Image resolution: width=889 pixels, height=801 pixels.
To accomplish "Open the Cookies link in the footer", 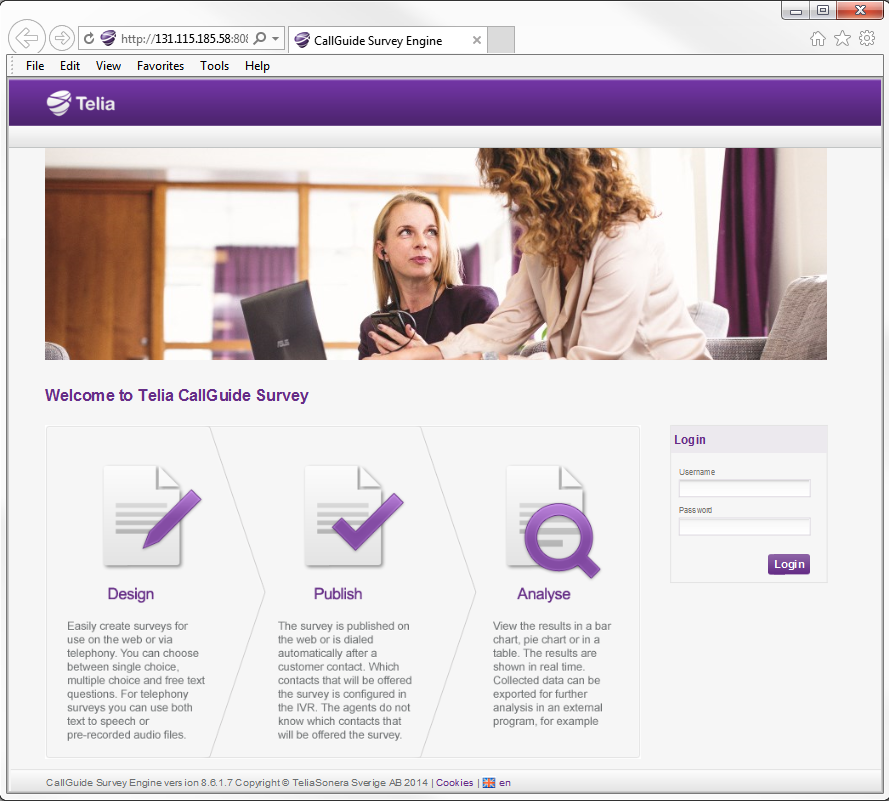I will click(x=454, y=782).
